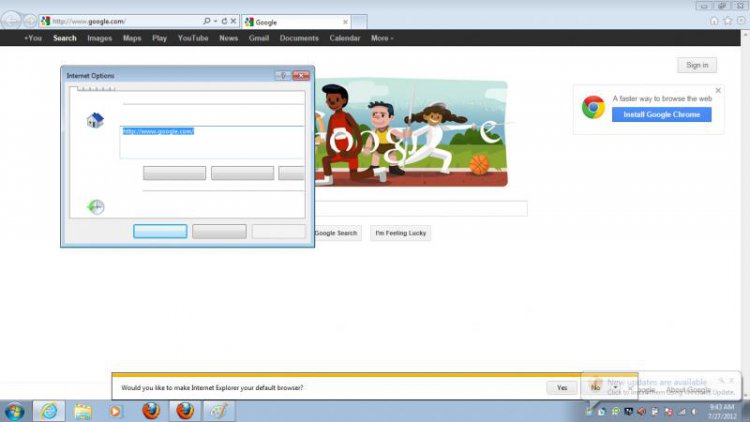Expand the address bar search dropdown arrow
The width and height of the screenshot is (750, 422).
[x=215, y=21]
